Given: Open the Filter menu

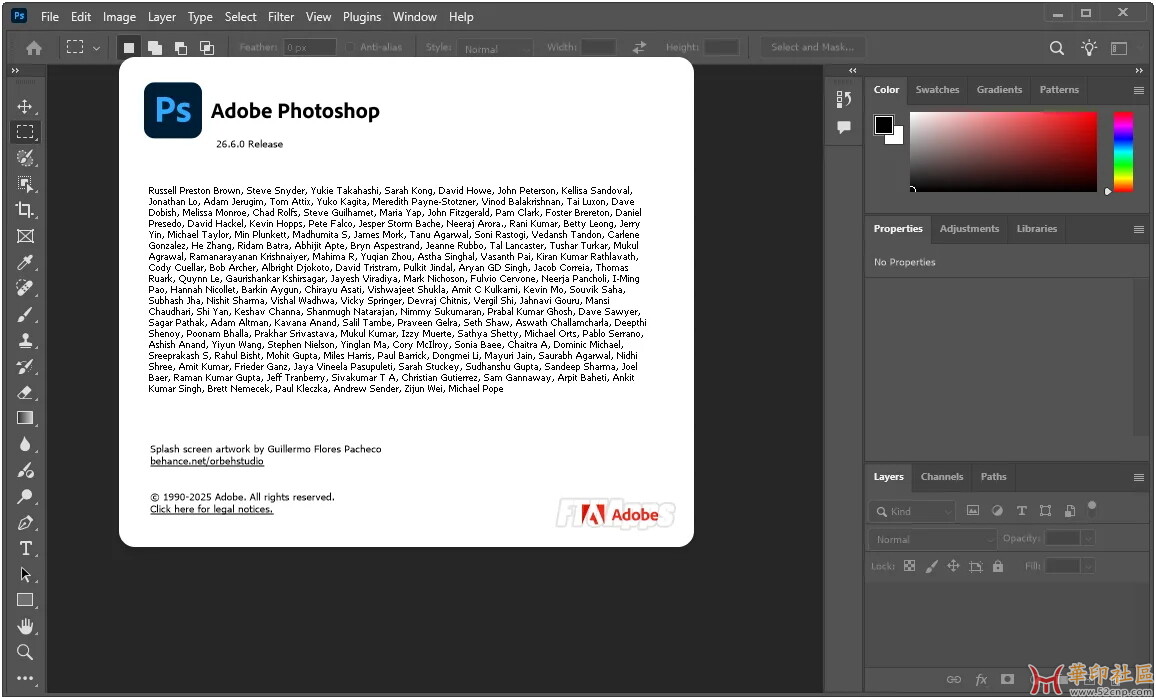Looking at the screenshot, I should [x=281, y=16].
